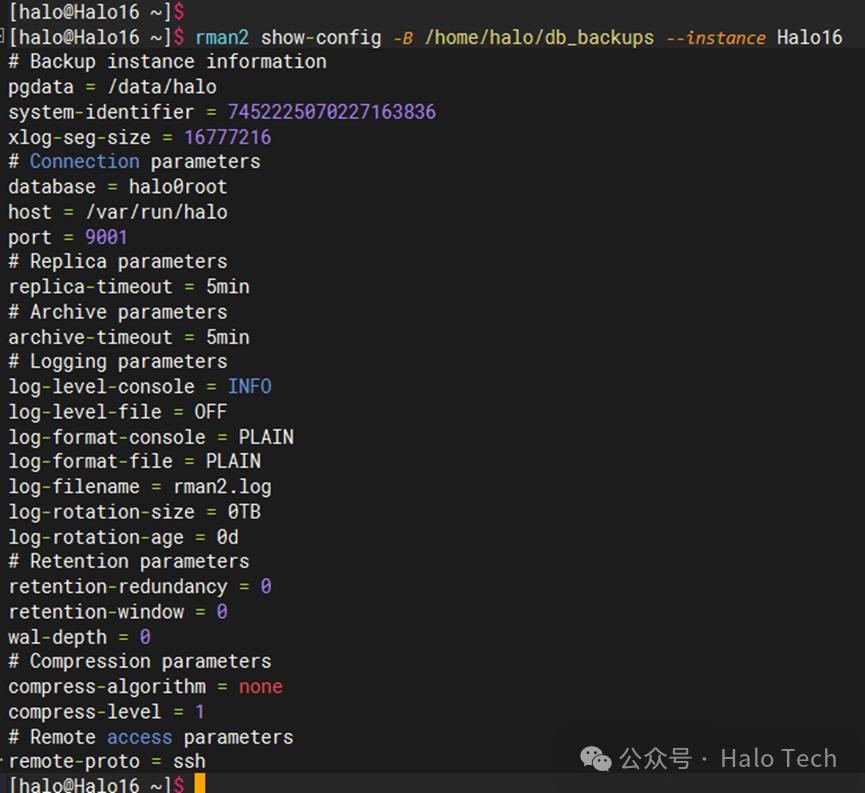Click the system-identifier number 7452225070227163836
The image size is (865, 793).
(332, 112)
